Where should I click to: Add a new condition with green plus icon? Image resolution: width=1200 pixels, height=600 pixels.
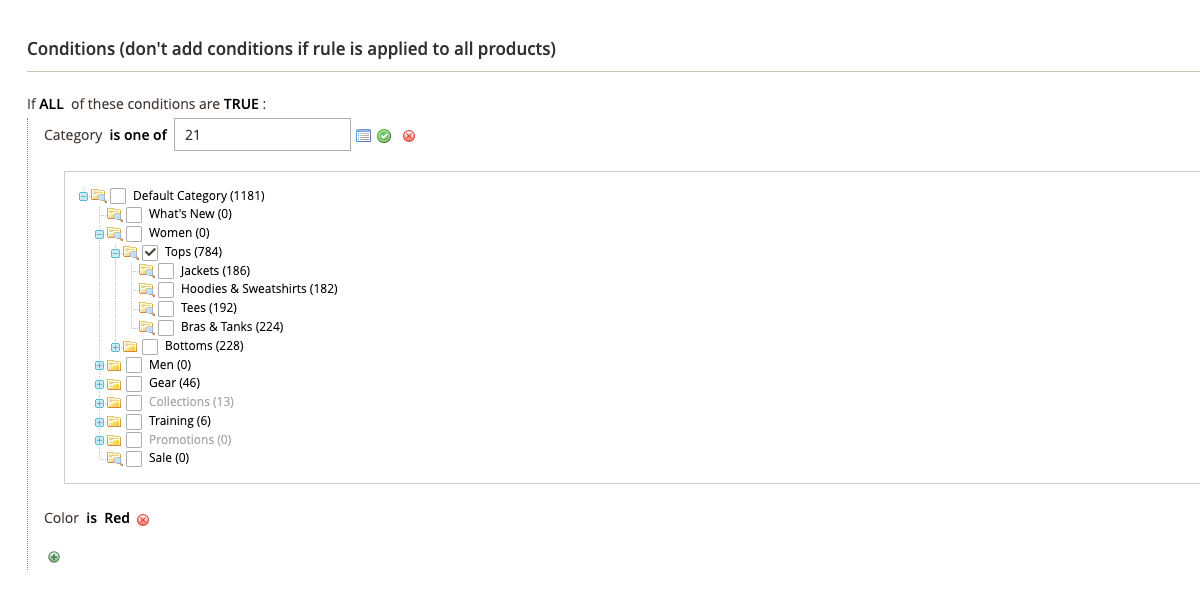coord(54,556)
